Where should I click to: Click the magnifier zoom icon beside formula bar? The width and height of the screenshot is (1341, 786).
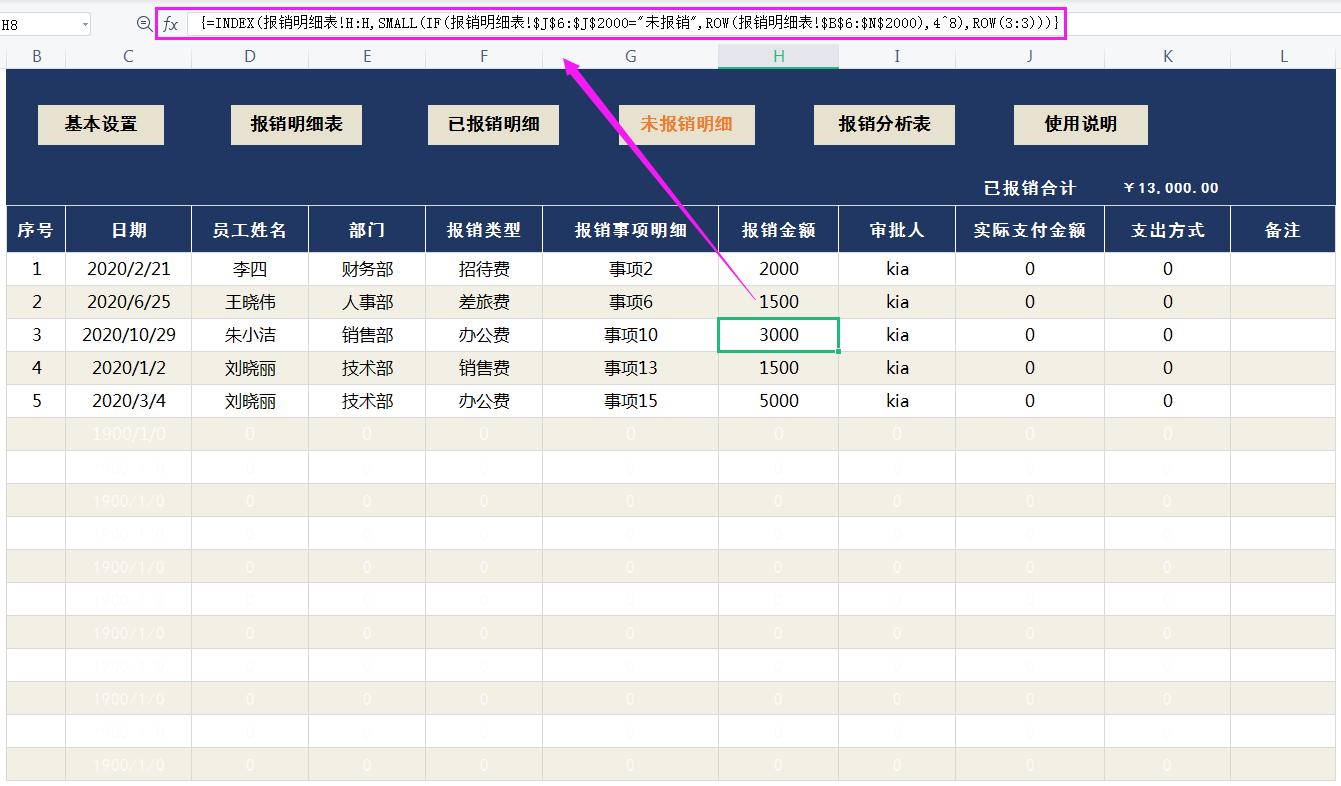coord(144,24)
